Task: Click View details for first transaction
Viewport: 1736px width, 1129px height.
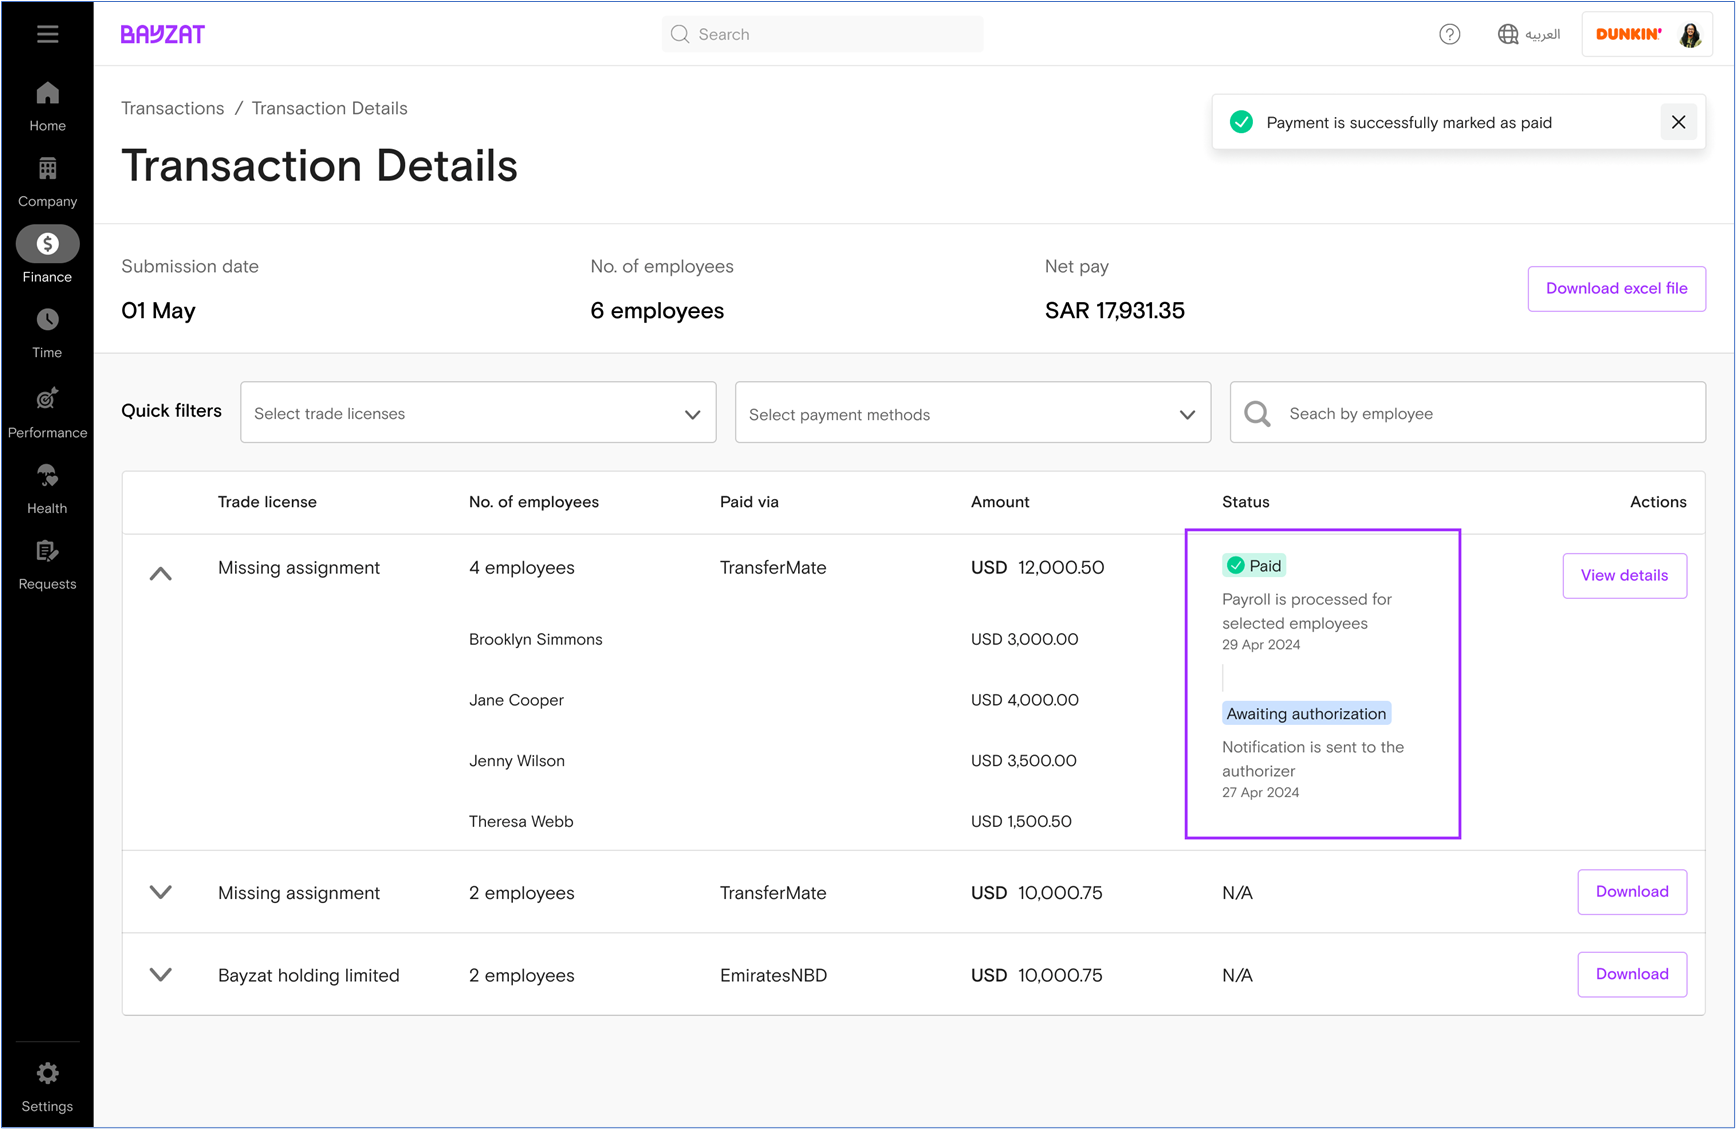Action: click(x=1624, y=576)
